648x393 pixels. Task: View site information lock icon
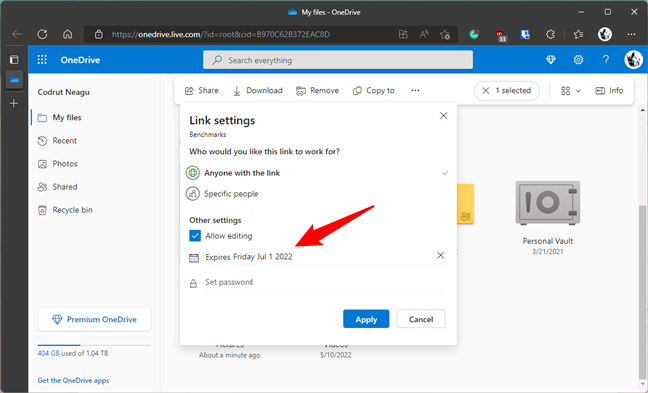(98, 34)
